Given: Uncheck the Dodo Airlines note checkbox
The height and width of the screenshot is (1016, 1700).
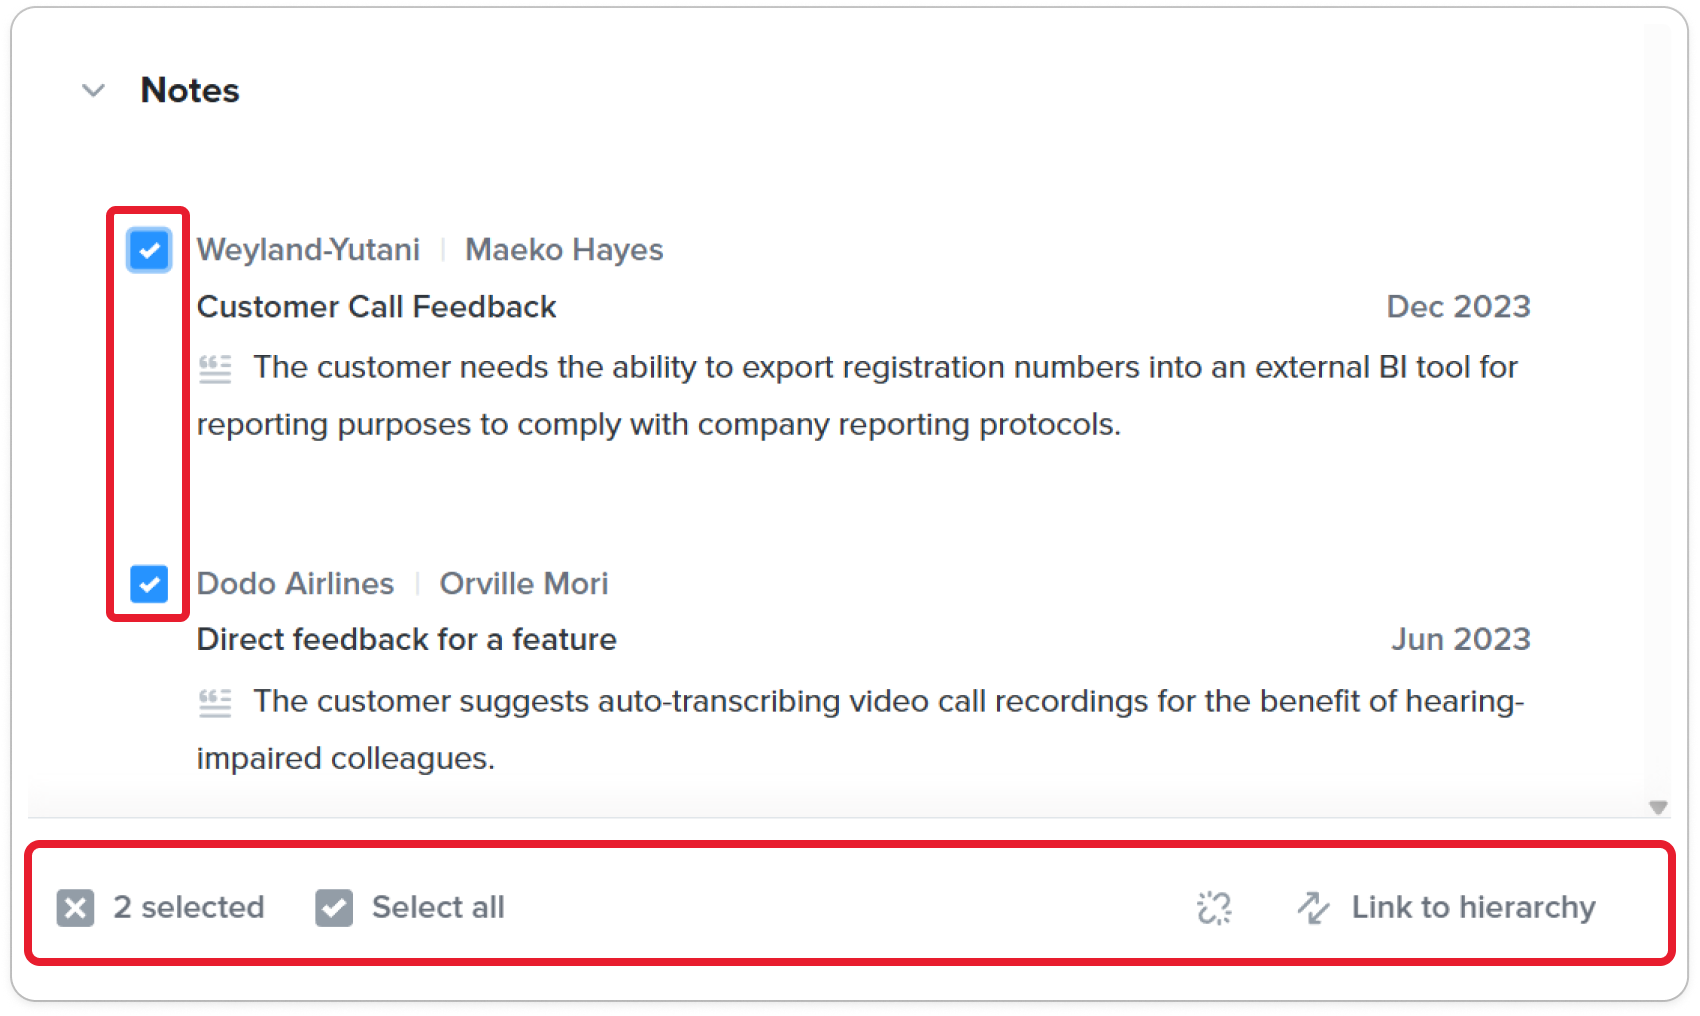Looking at the screenshot, I should pyautogui.click(x=149, y=584).
